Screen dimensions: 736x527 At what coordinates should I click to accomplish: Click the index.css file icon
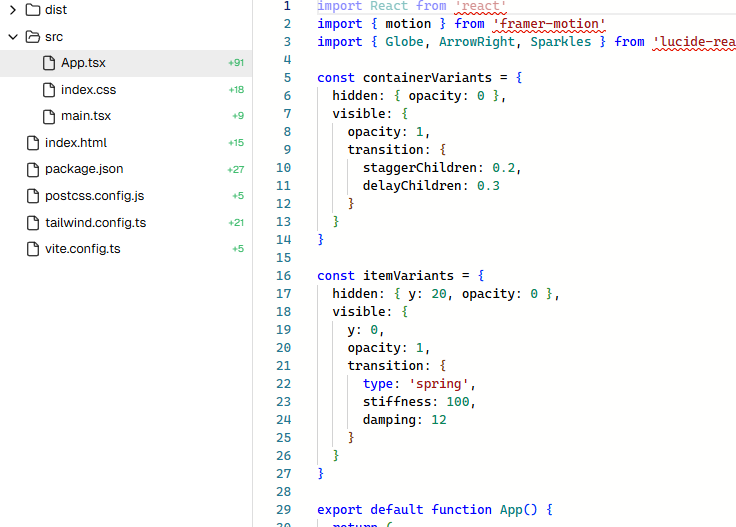(x=49, y=90)
